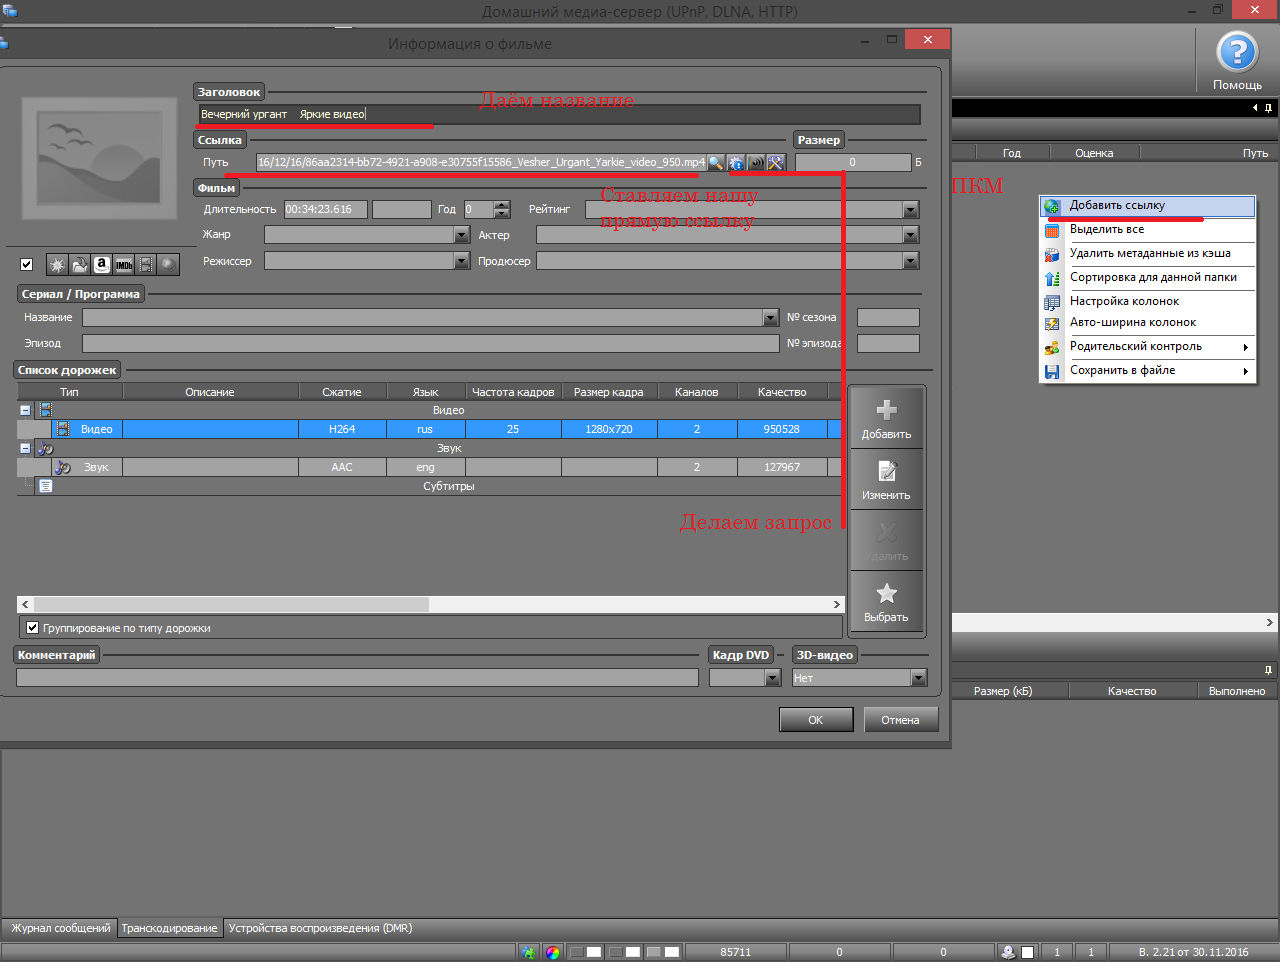Image resolution: width=1280 pixels, height=962 pixels.
Task: Switch to the Транскодирование tab
Action: [169, 928]
